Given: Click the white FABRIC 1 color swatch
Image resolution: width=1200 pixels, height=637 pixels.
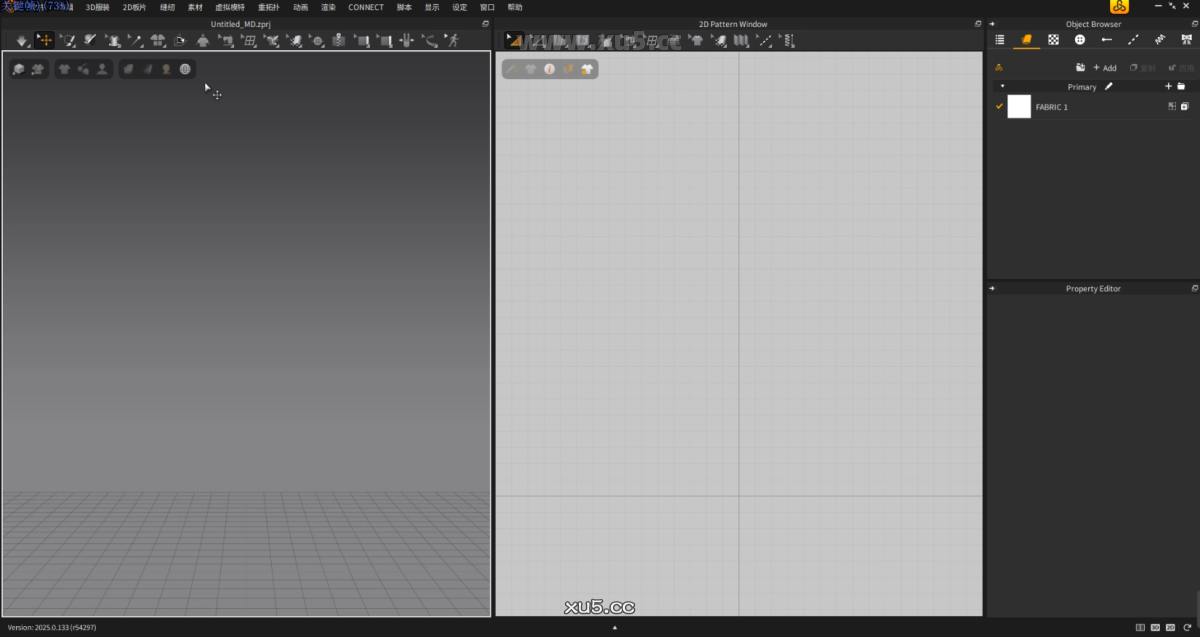Looking at the screenshot, I should coord(1019,106).
